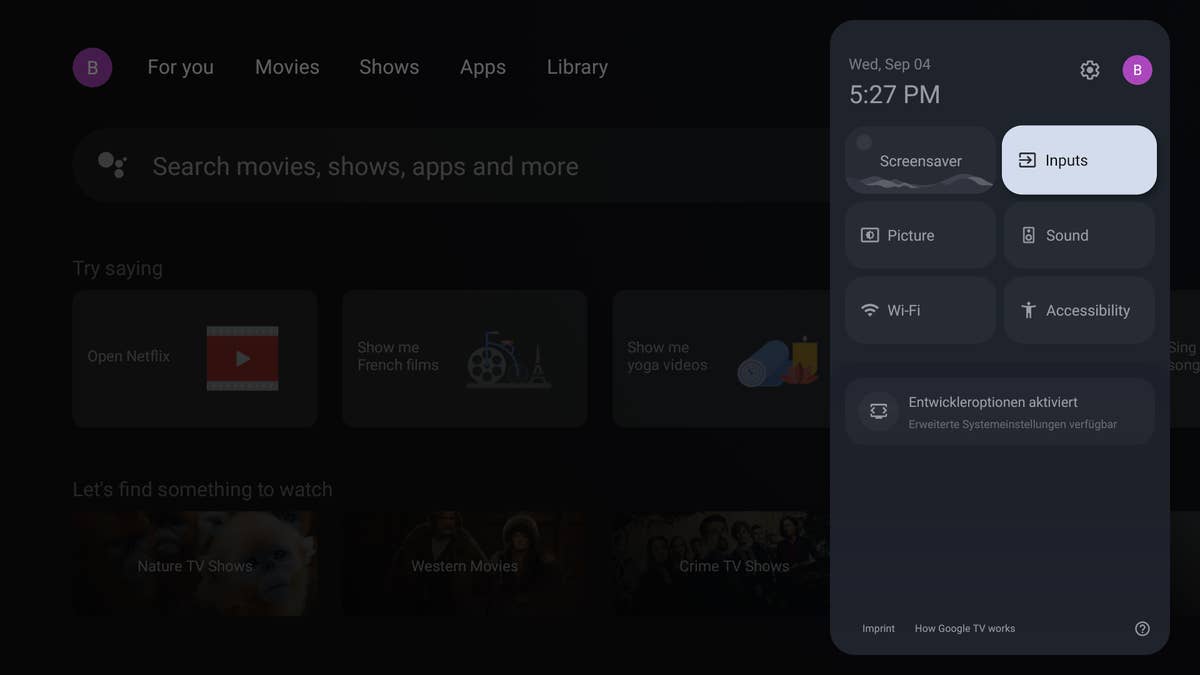Screen dimensions: 1200x675
Task: Open the Entwickleroptionen aktiviert notification
Action: coord(1000,411)
